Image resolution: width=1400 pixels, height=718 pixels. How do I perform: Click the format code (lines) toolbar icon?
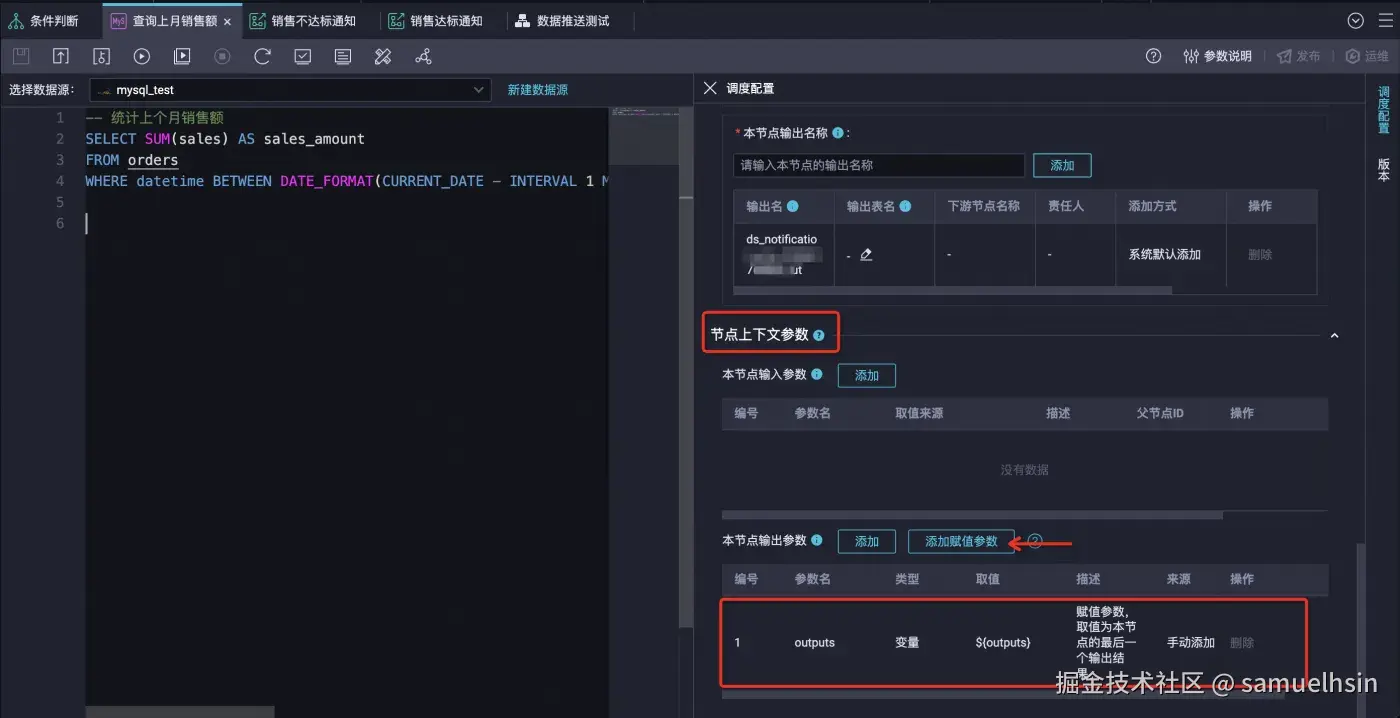(343, 57)
